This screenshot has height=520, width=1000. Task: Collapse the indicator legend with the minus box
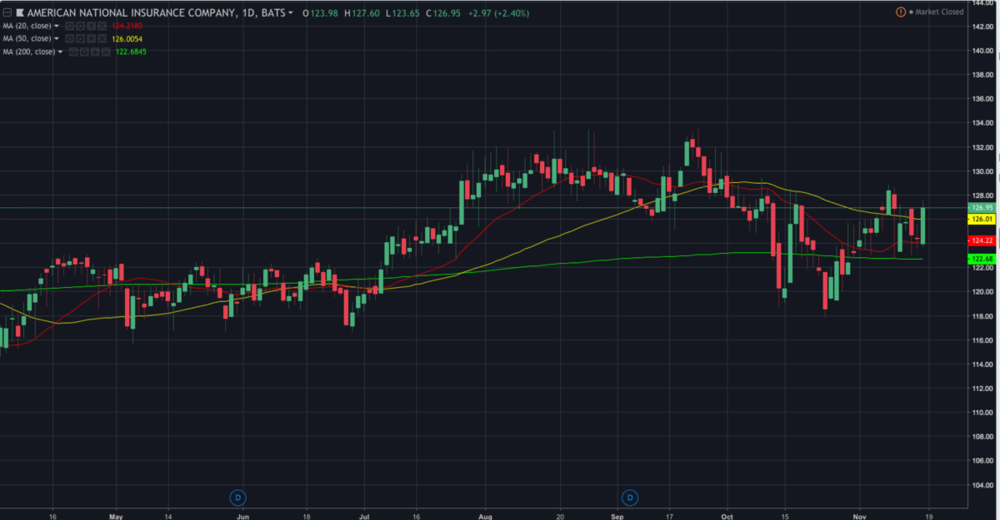[x=8, y=12]
